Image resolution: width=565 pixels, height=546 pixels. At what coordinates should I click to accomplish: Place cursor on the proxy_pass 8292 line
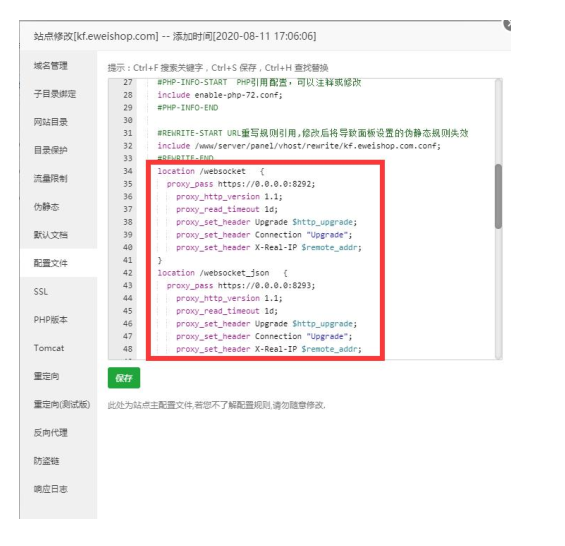pyautogui.click(x=241, y=184)
